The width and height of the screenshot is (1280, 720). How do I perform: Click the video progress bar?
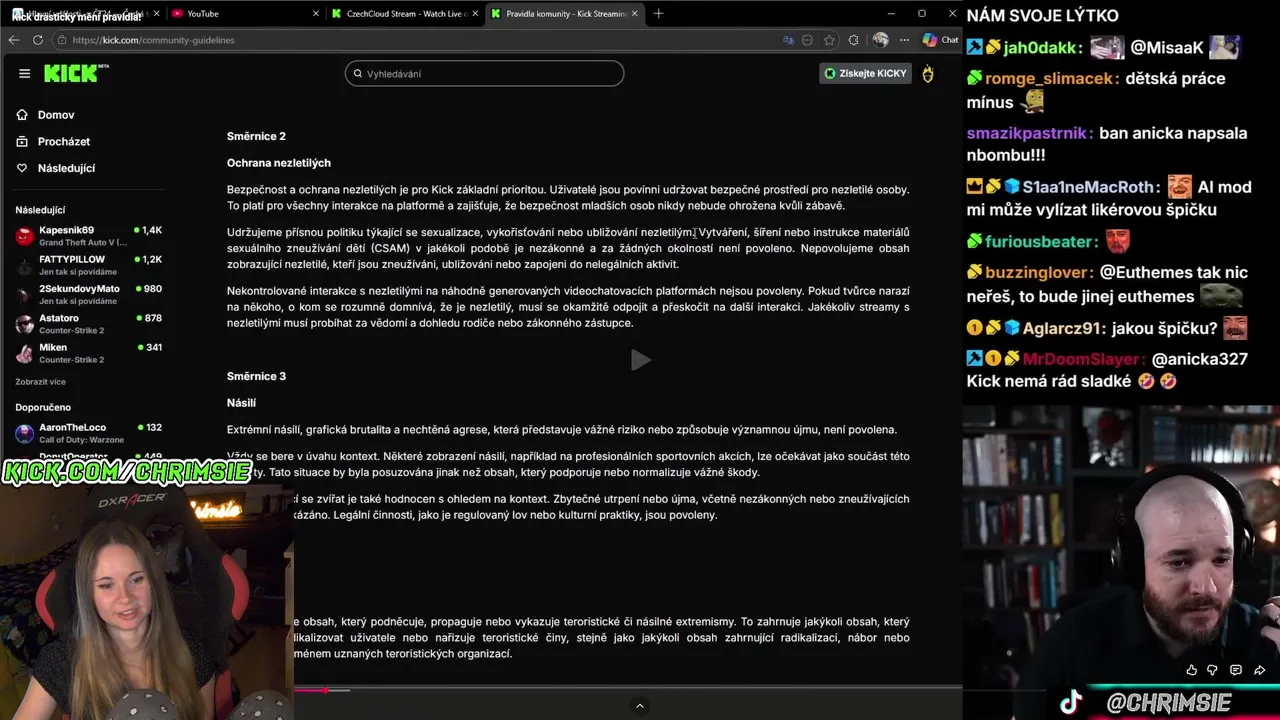click(628, 690)
